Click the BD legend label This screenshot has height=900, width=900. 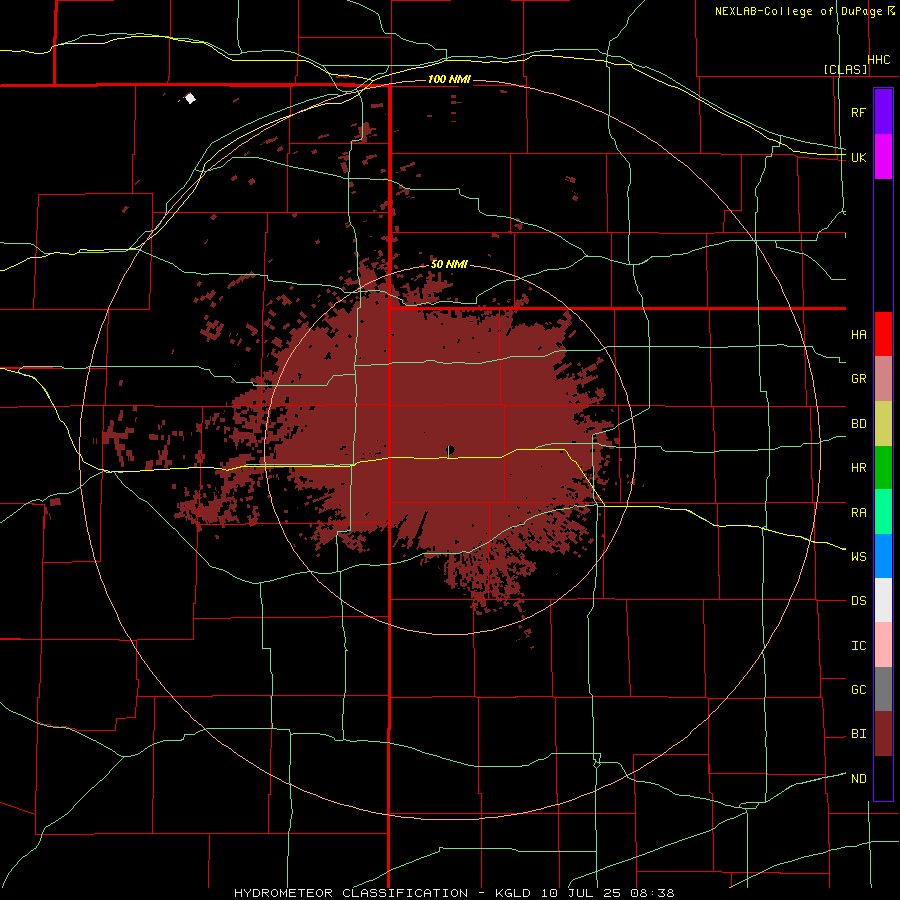858,424
